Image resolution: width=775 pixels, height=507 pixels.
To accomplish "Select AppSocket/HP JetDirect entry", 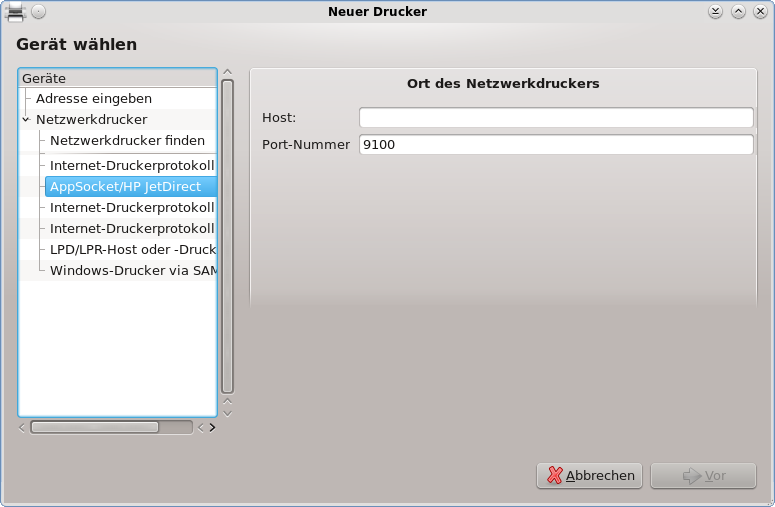I will (x=131, y=186).
